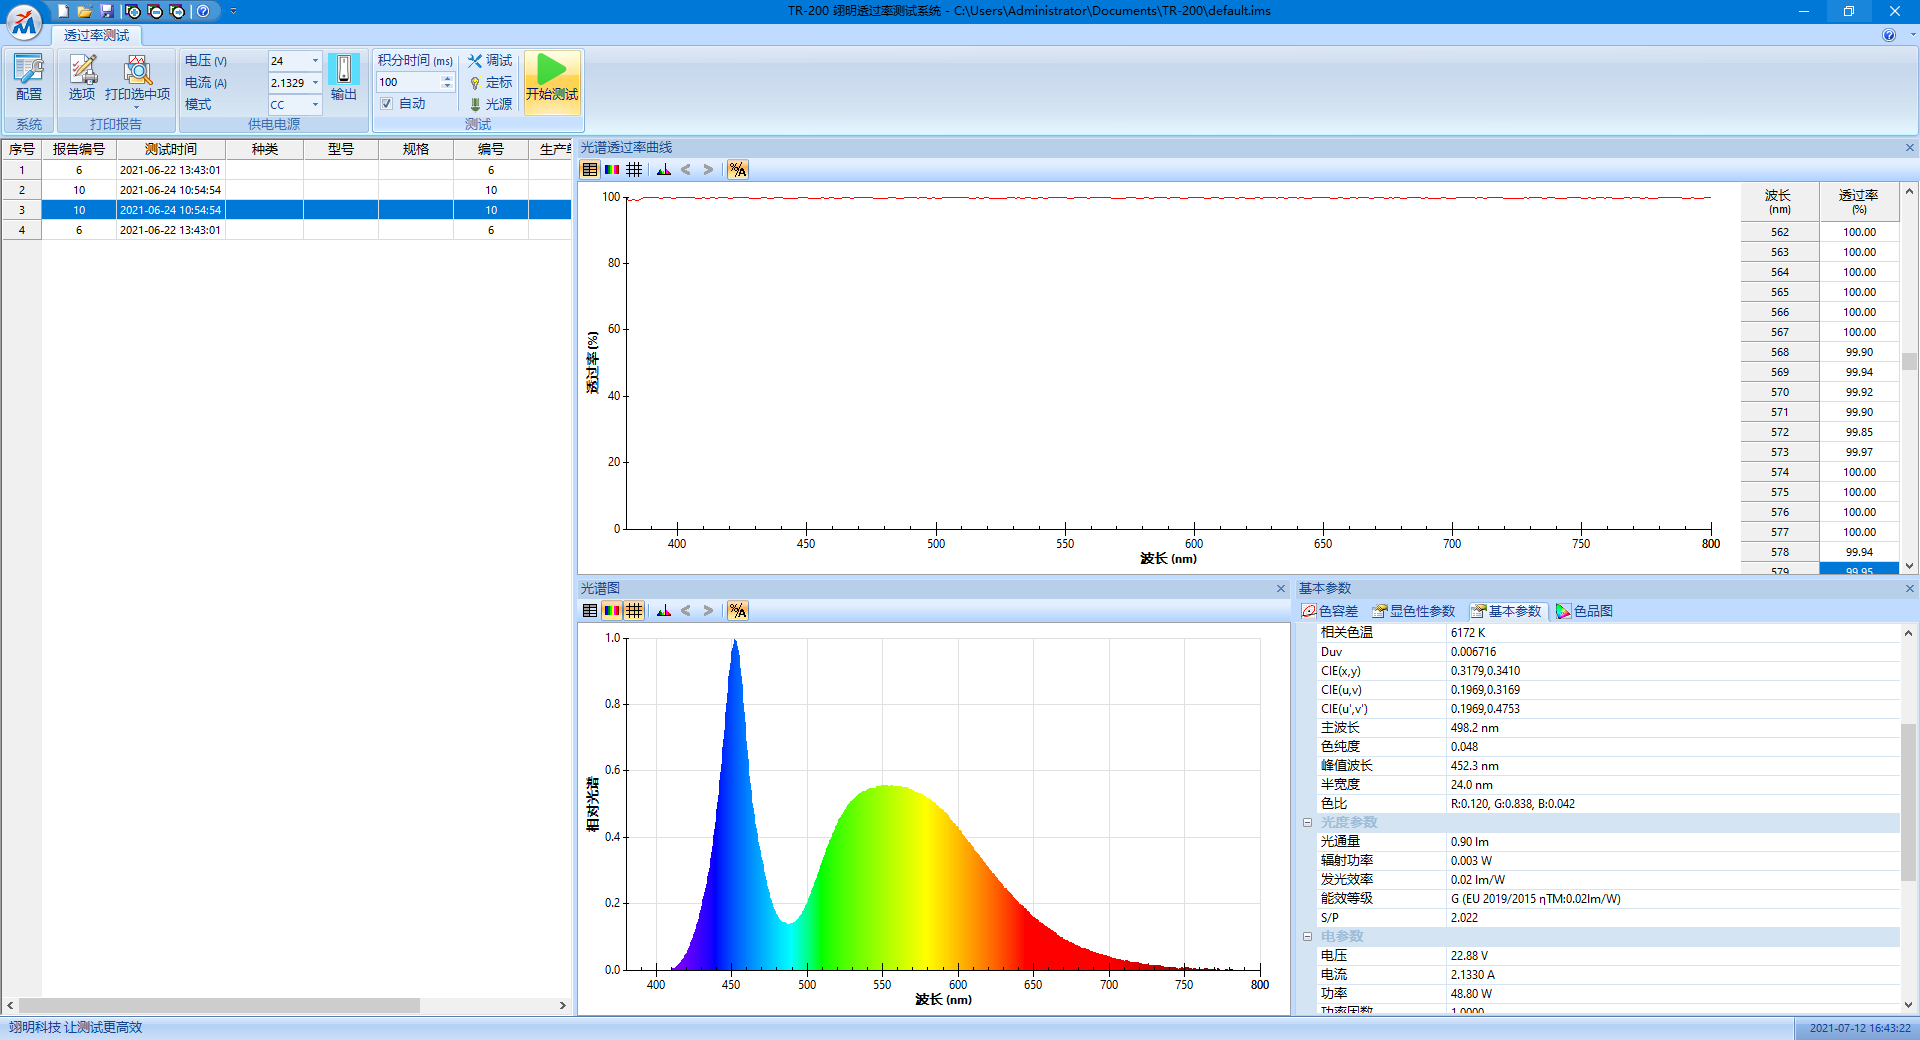Select record row 2 in the list

click(286, 190)
